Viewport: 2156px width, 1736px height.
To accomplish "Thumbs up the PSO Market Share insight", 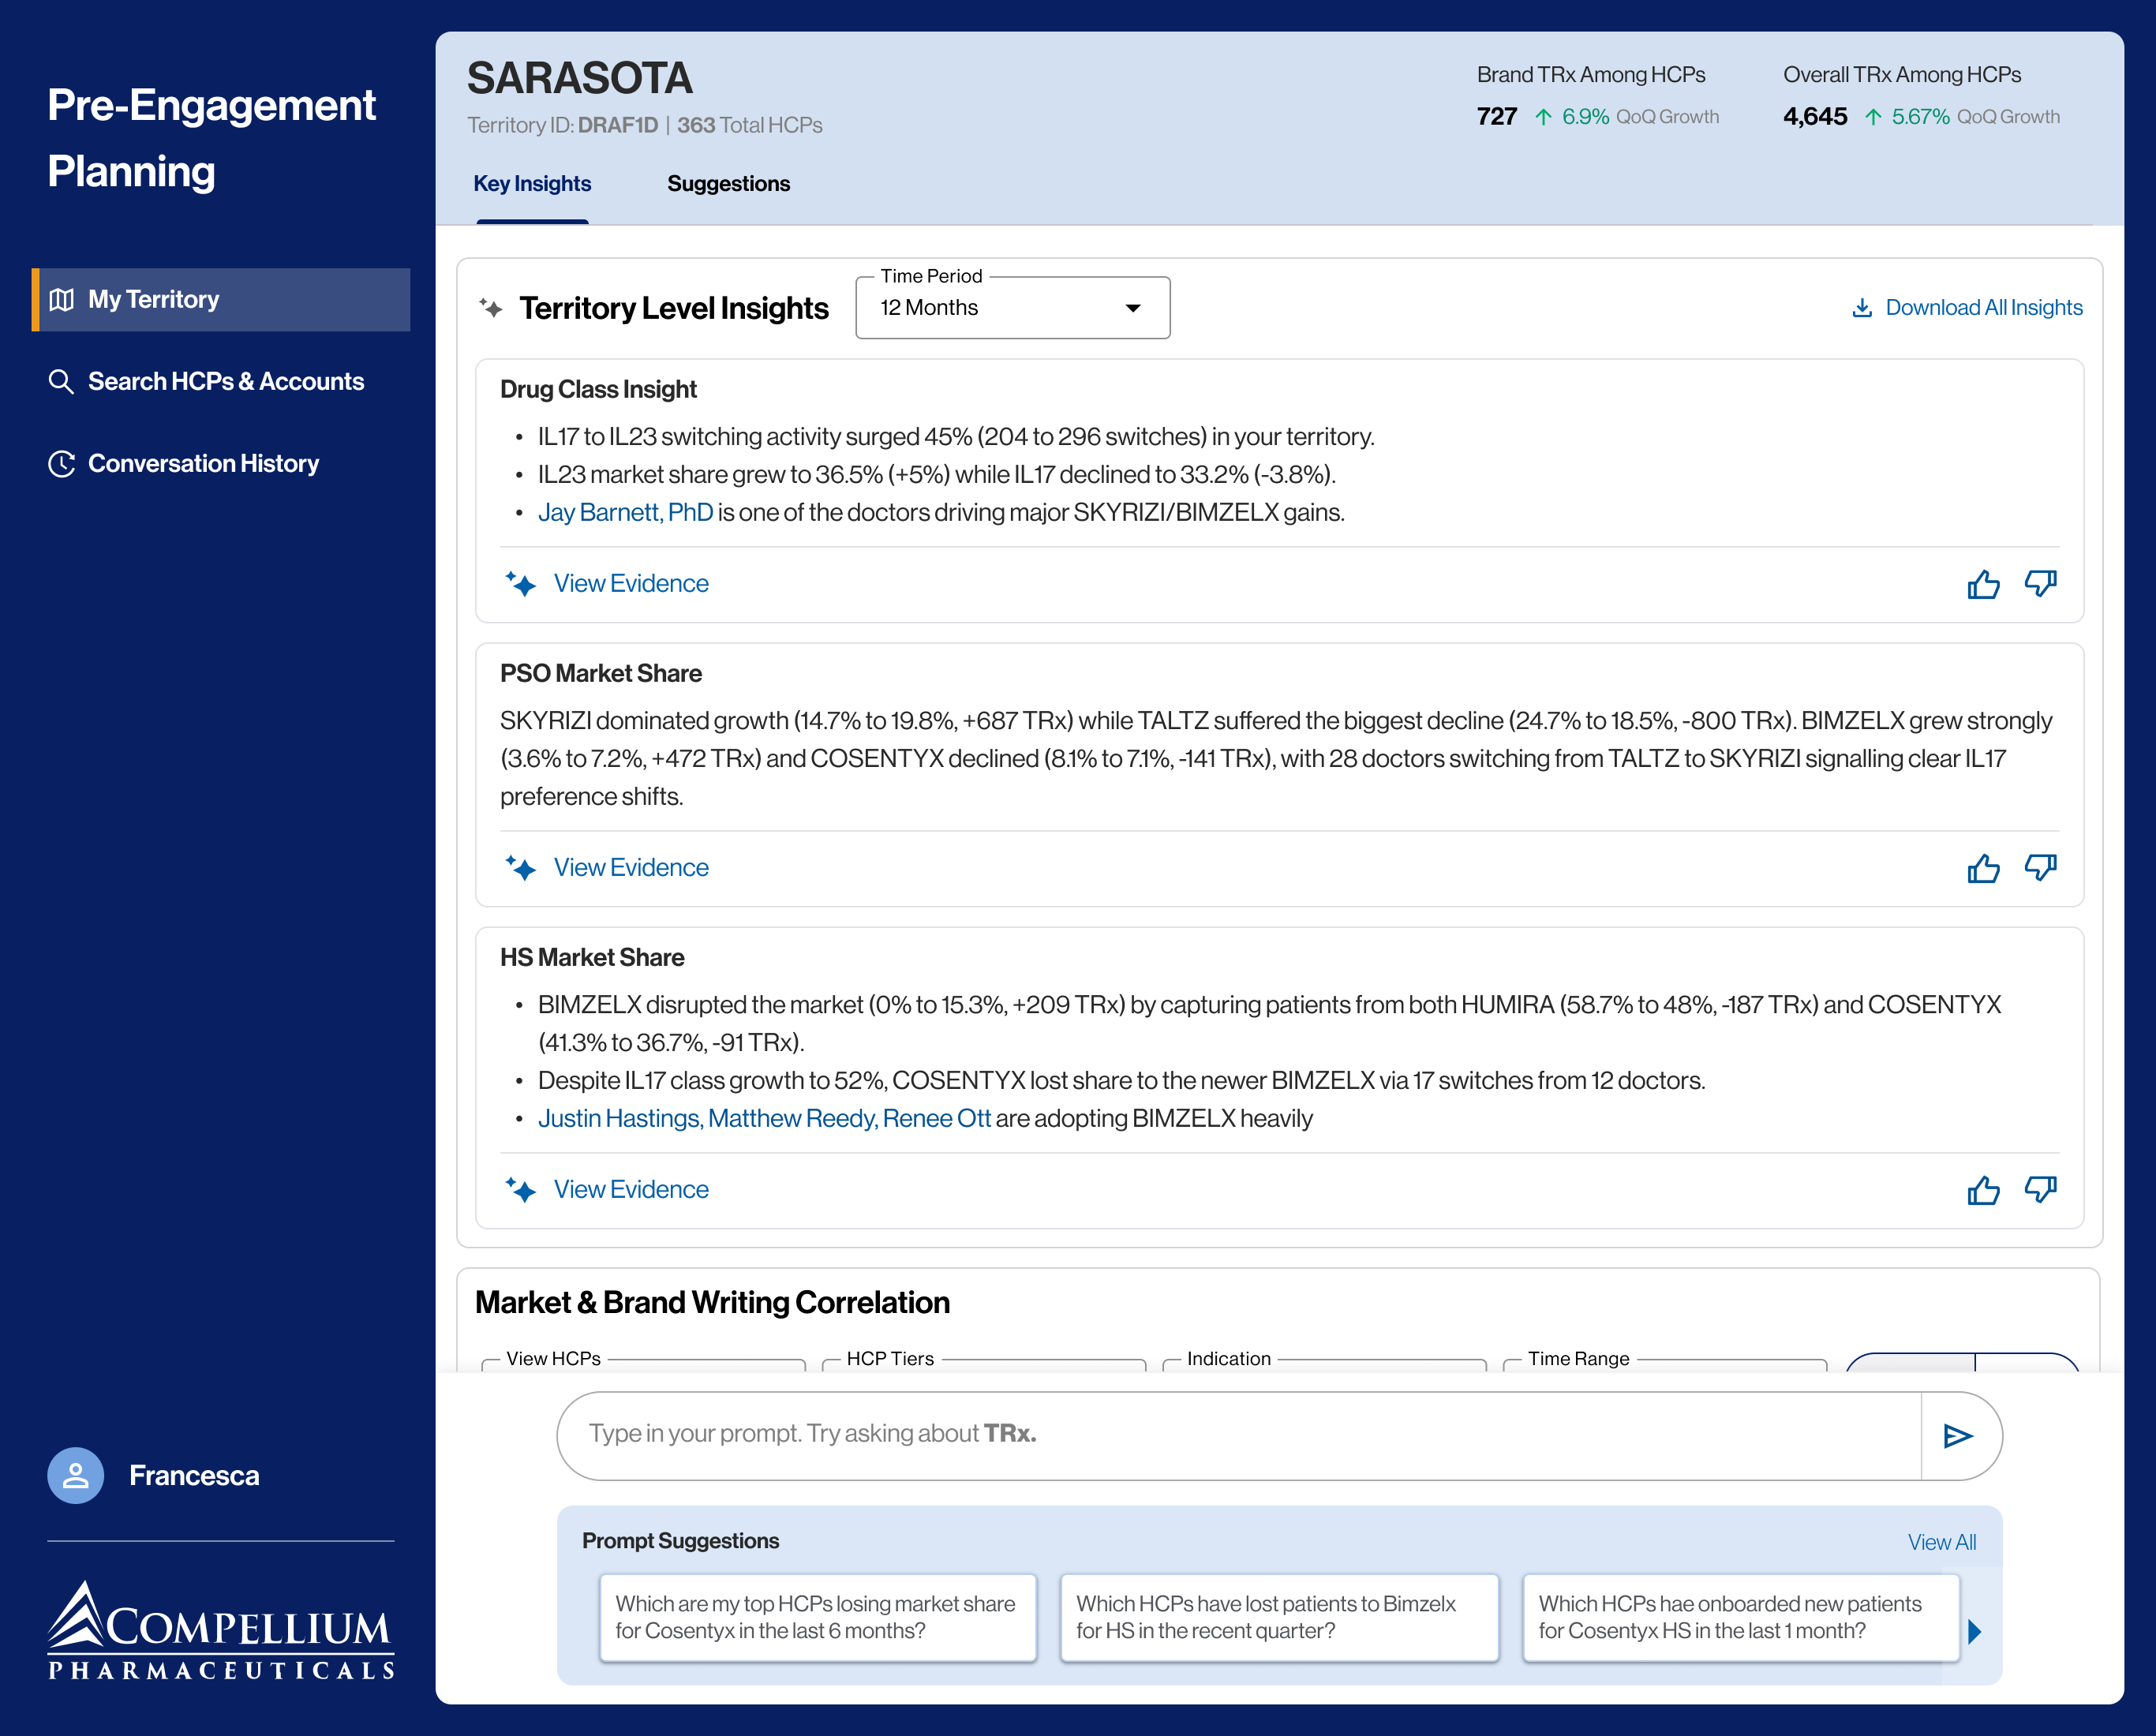I will click(1983, 868).
